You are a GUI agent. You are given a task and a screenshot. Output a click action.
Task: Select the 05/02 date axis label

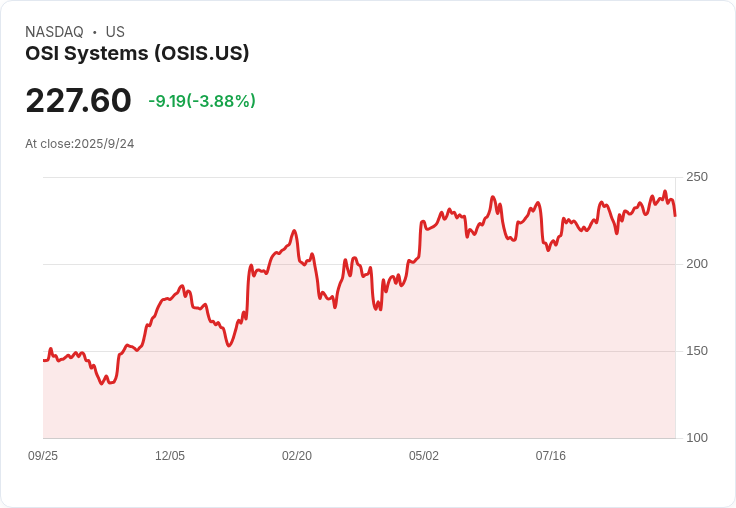(424, 455)
